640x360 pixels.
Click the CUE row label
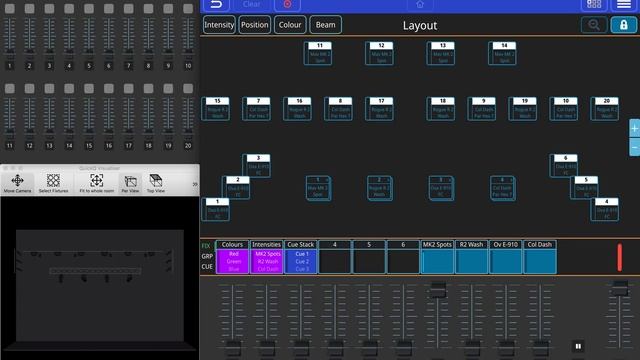pyautogui.click(x=207, y=267)
